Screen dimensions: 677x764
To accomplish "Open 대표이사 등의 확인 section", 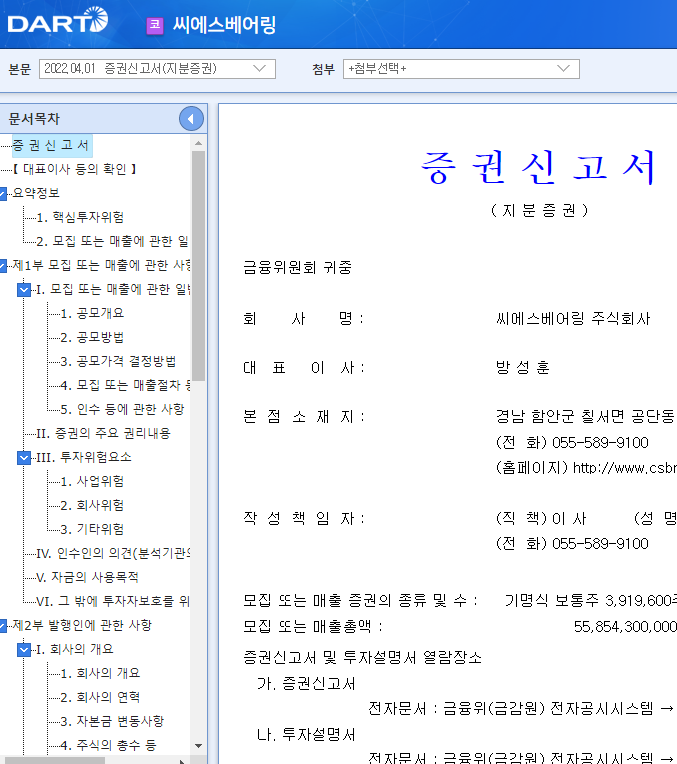I will click(x=74, y=169).
